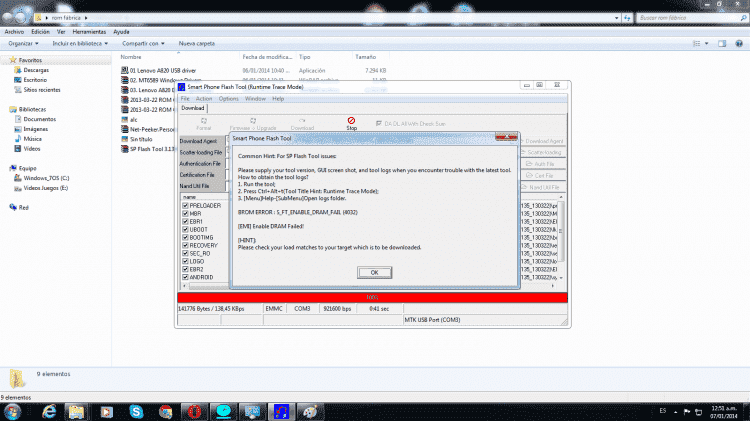Click OK in the error dialog

(374, 272)
